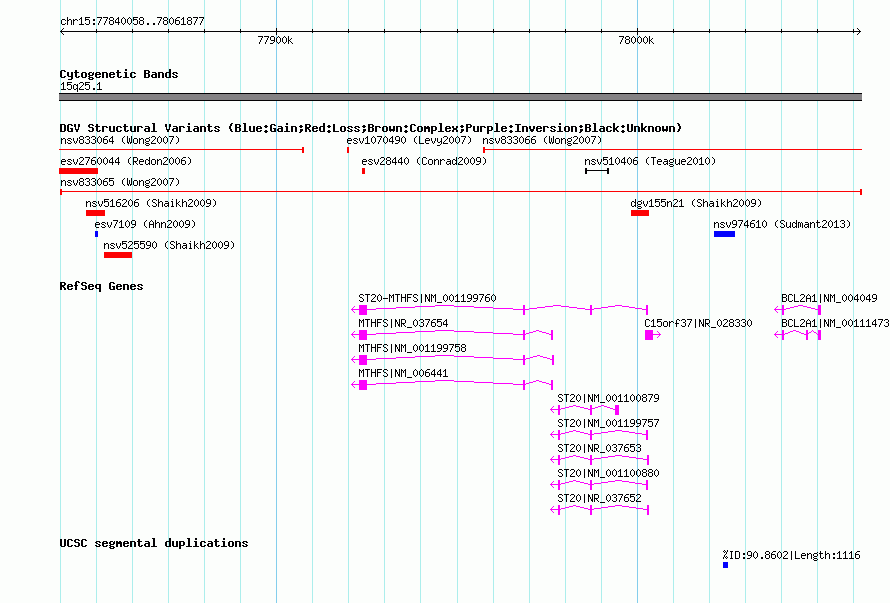Open esv7109 (Ahn2009) label
Image resolution: width=890 pixels, height=603 pixels.
[x=145, y=224]
